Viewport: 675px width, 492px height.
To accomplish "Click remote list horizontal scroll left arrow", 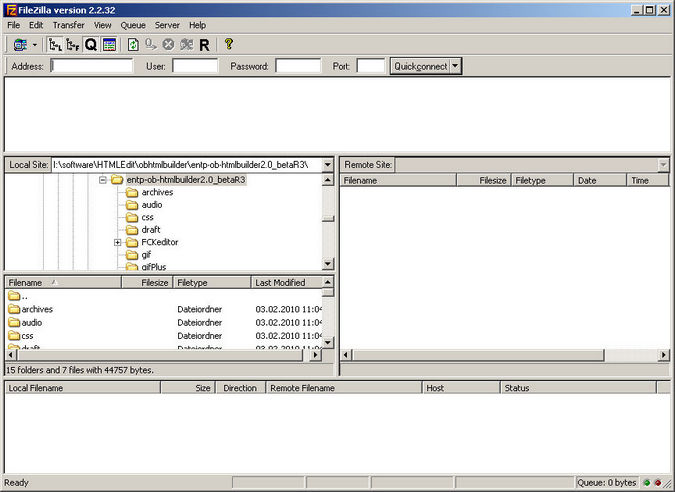I will click(346, 355).
